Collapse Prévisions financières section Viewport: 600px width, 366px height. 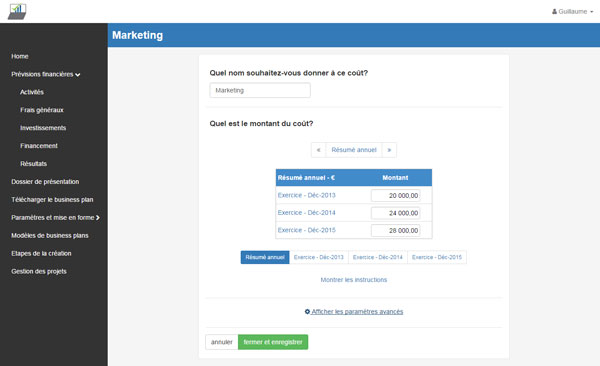click(46, 74)
